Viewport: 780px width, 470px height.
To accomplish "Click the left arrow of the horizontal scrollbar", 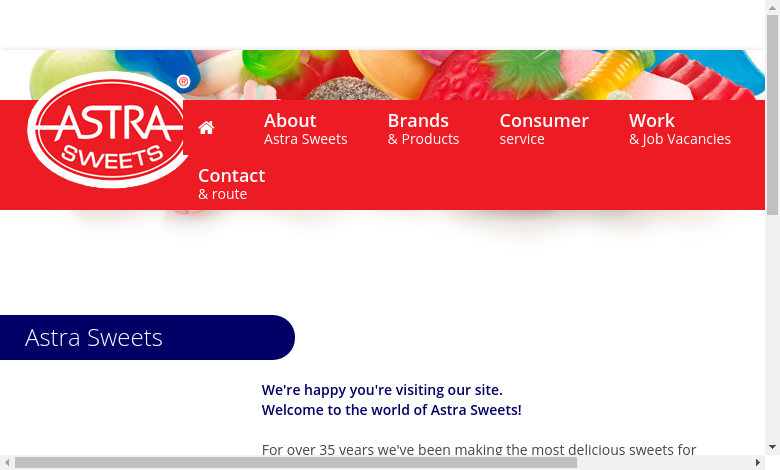I will click(x=7, y=463).
